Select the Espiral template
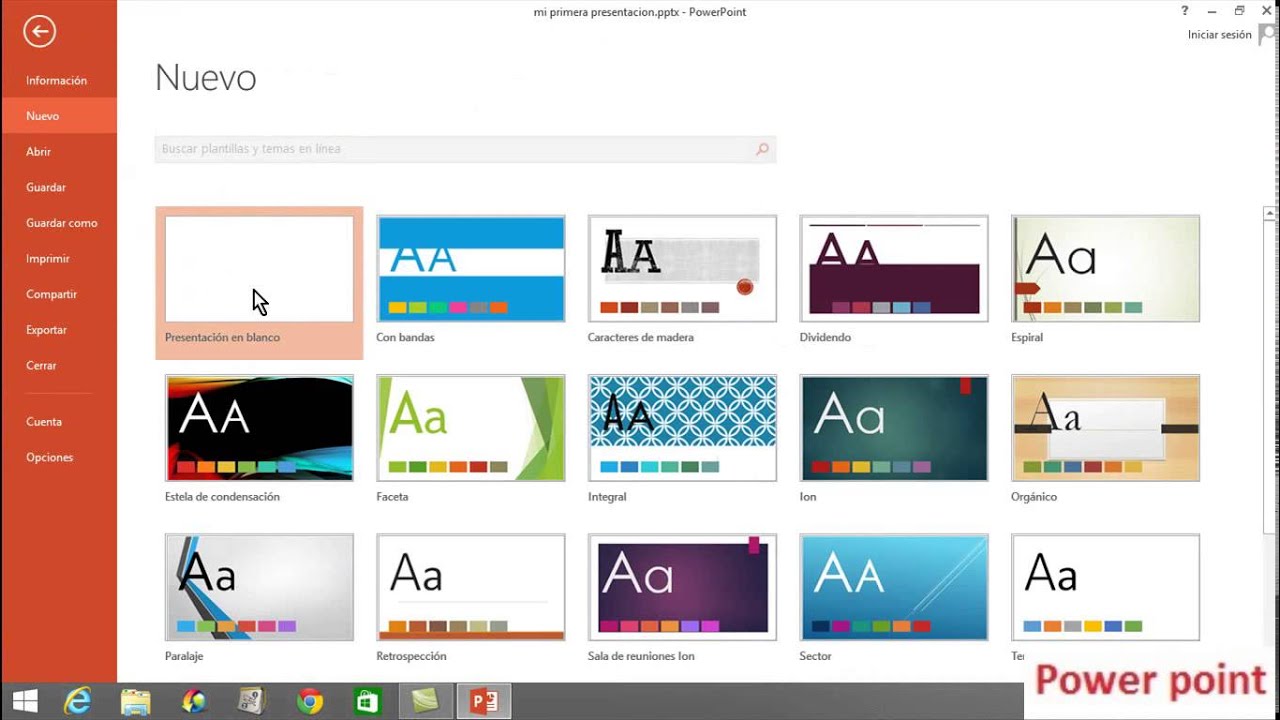The image size is (1280, 720). (1105, 269)
